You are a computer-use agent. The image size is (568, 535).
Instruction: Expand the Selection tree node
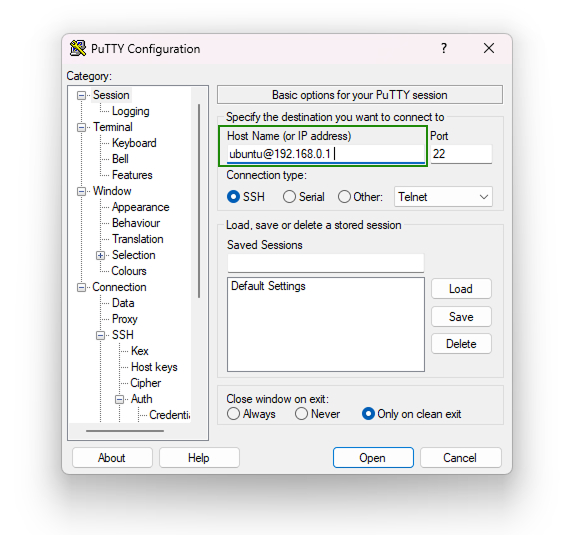(100, 255)
